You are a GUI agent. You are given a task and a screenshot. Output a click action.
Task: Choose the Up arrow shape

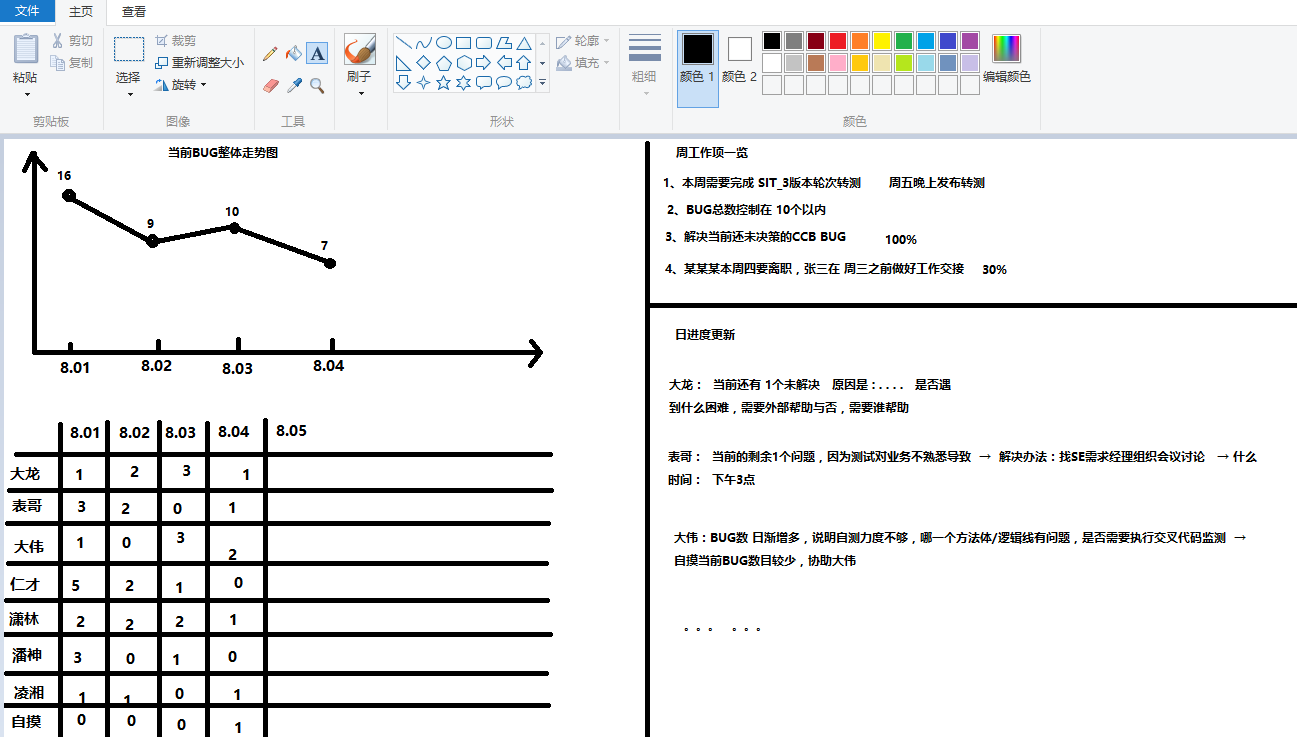[x=523, y=63]
